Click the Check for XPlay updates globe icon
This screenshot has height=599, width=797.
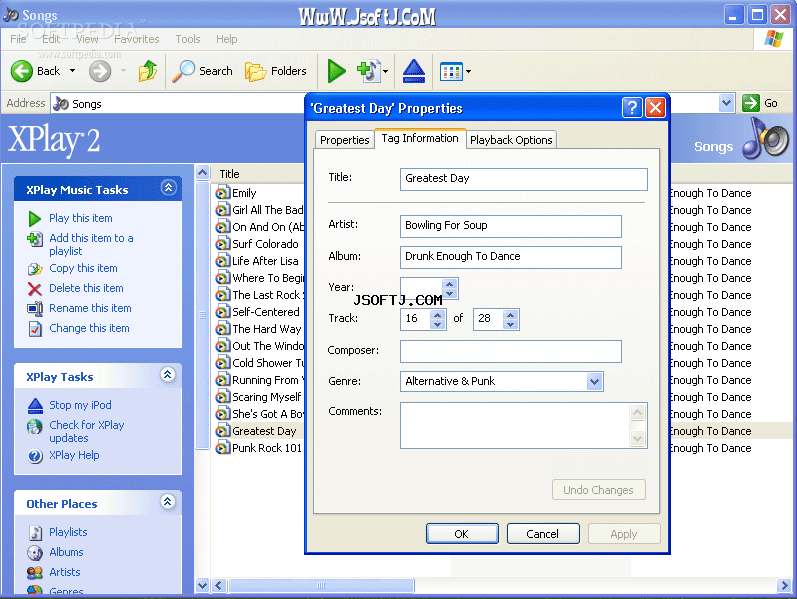coord(35,426)
